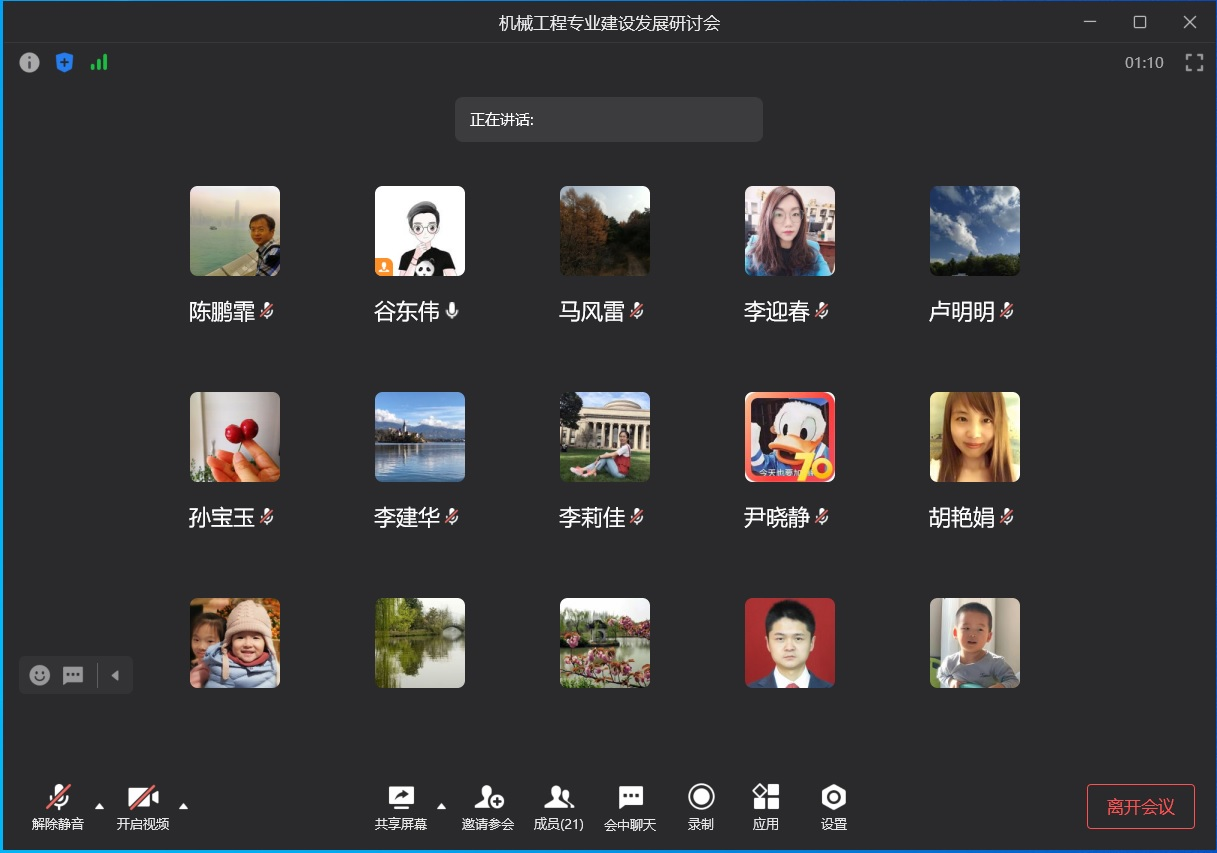The height and width of the screenshot is (853, 1217).
Task: Click the blue security shield icon
Action: [x=64, y=63]
